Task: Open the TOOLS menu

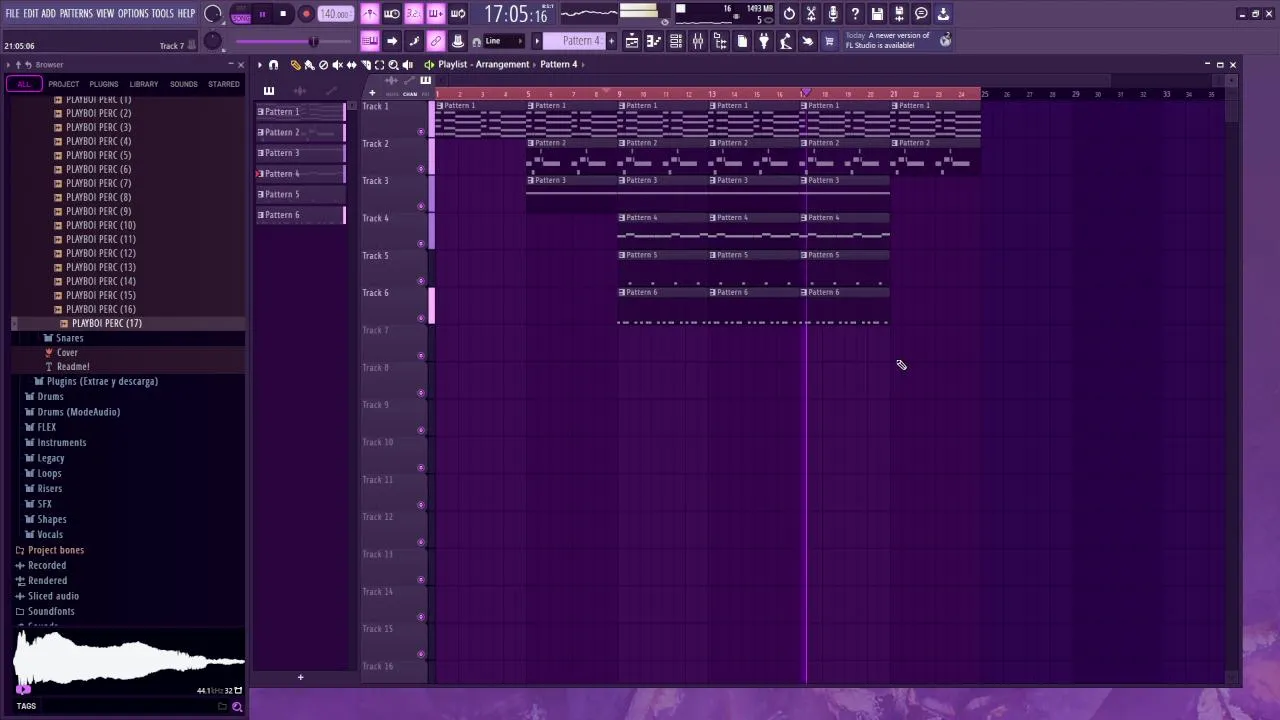Action: click(x=162, y=13)
